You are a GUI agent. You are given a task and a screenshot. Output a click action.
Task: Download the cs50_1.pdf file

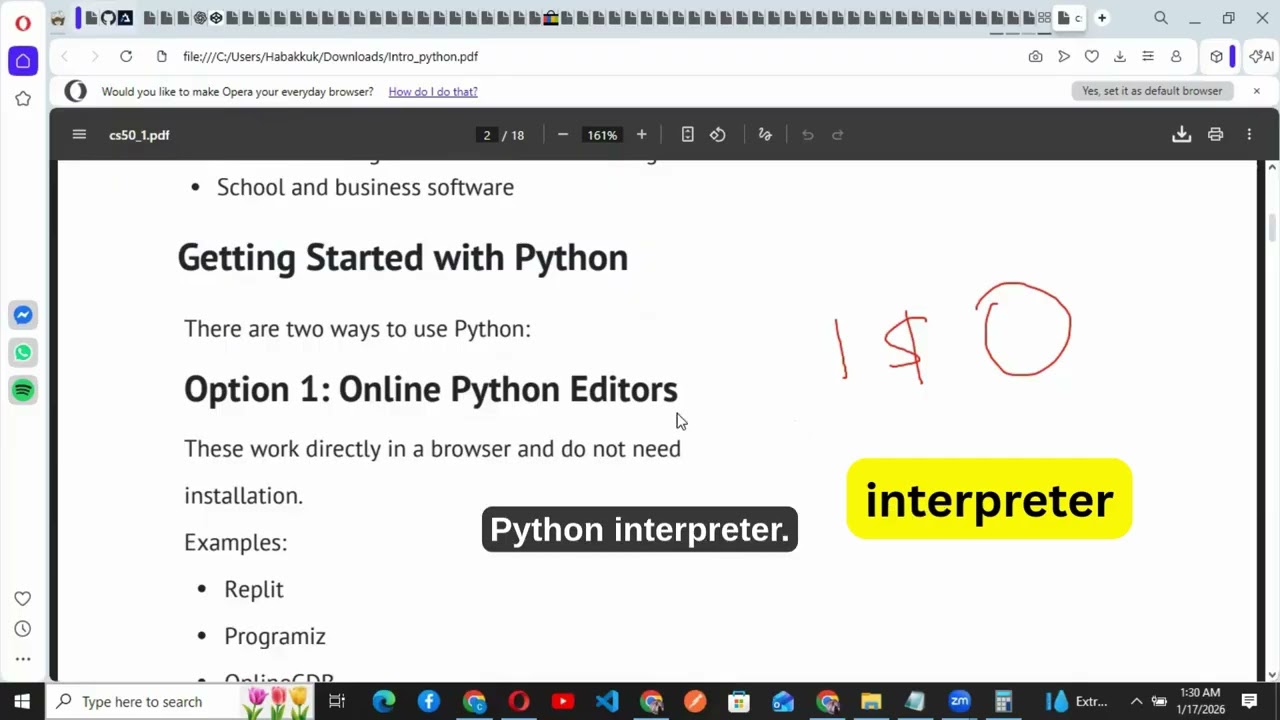pos(1182,135)
